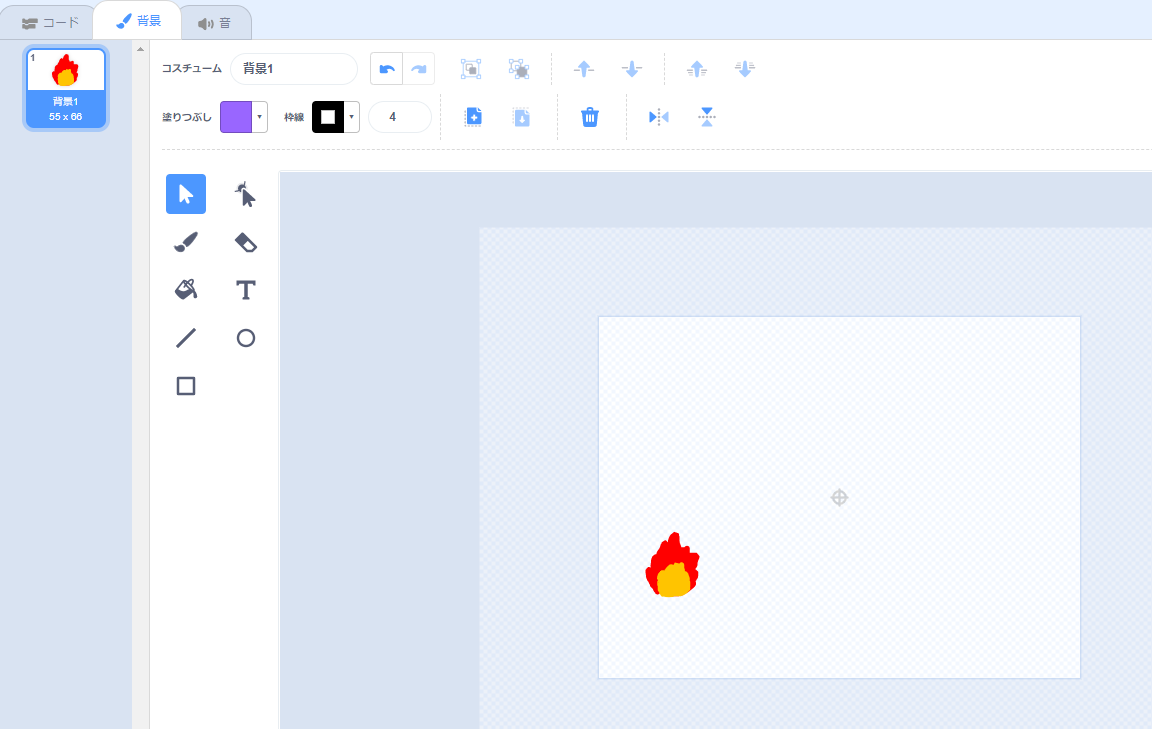Switch to the 音 tab

(x=215, y=22)
